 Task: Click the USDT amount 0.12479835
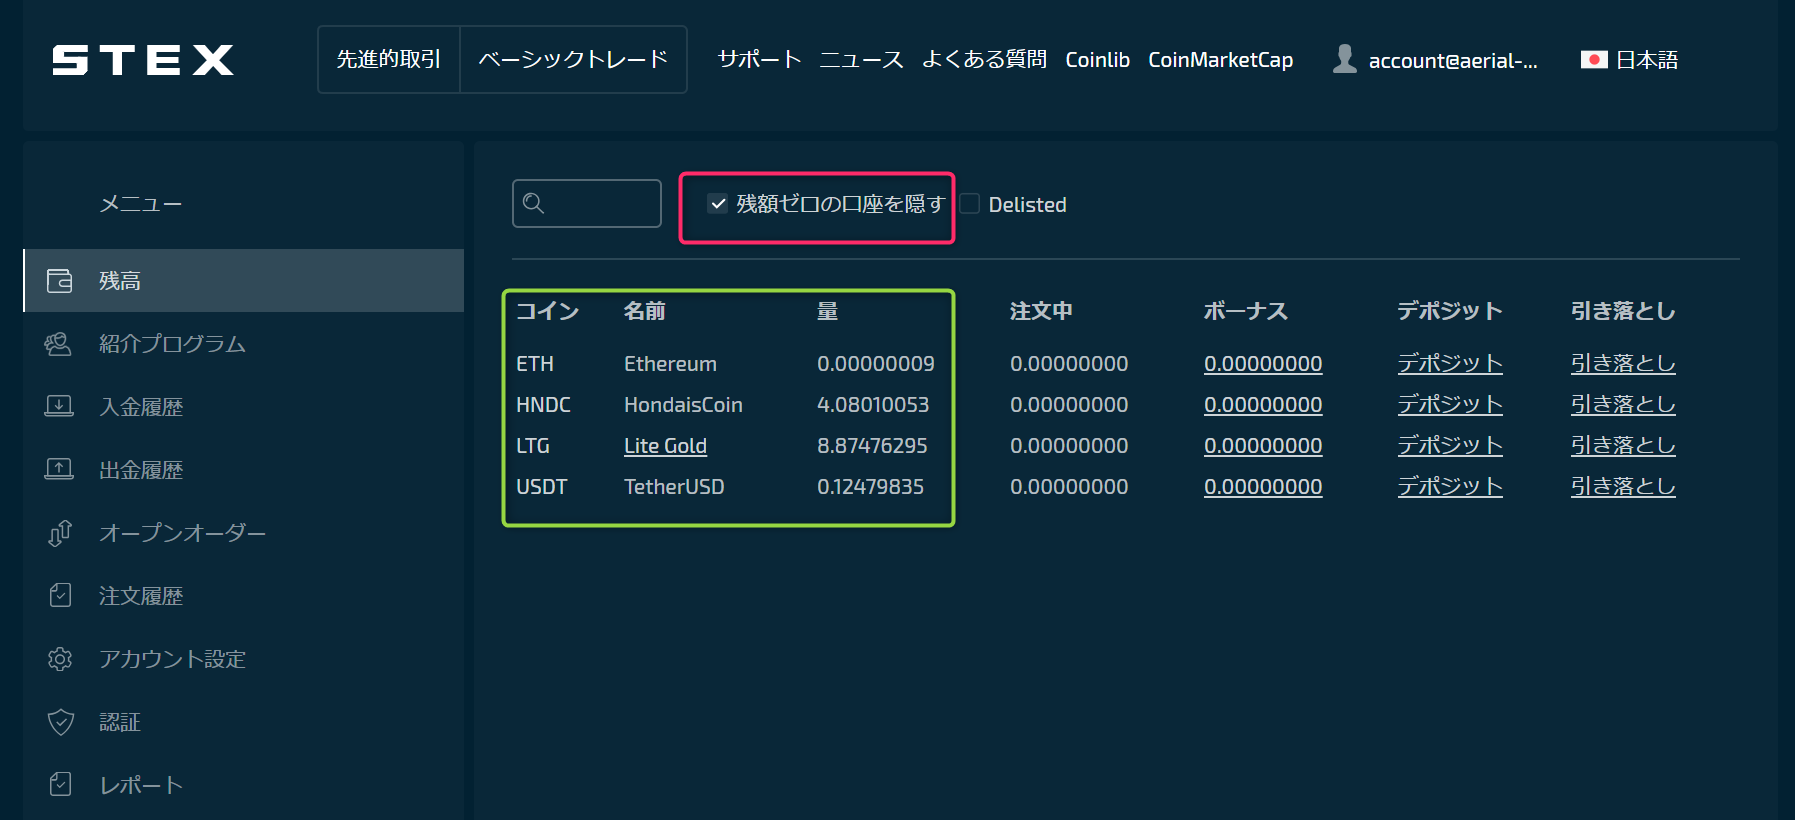click(870, 487)
